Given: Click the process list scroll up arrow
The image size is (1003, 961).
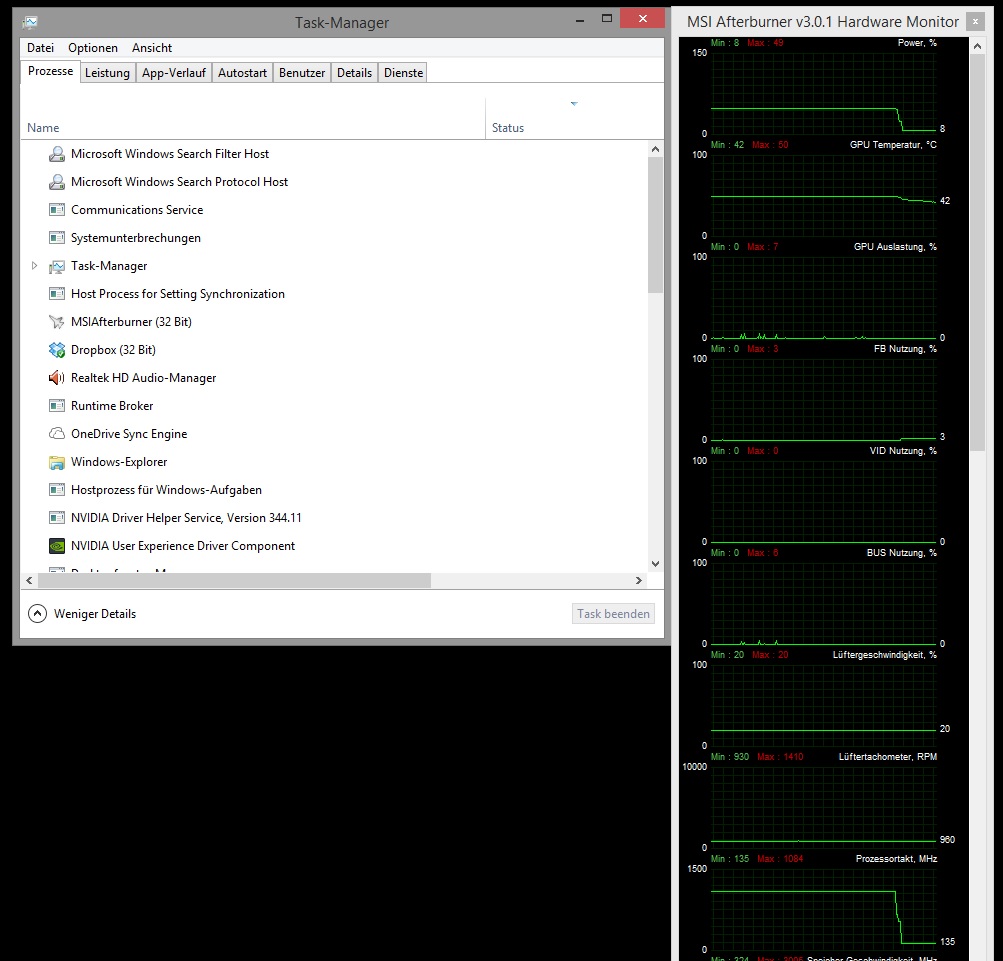Looking at the screenshot, I should pyautogui.click(x=655, y=149).
